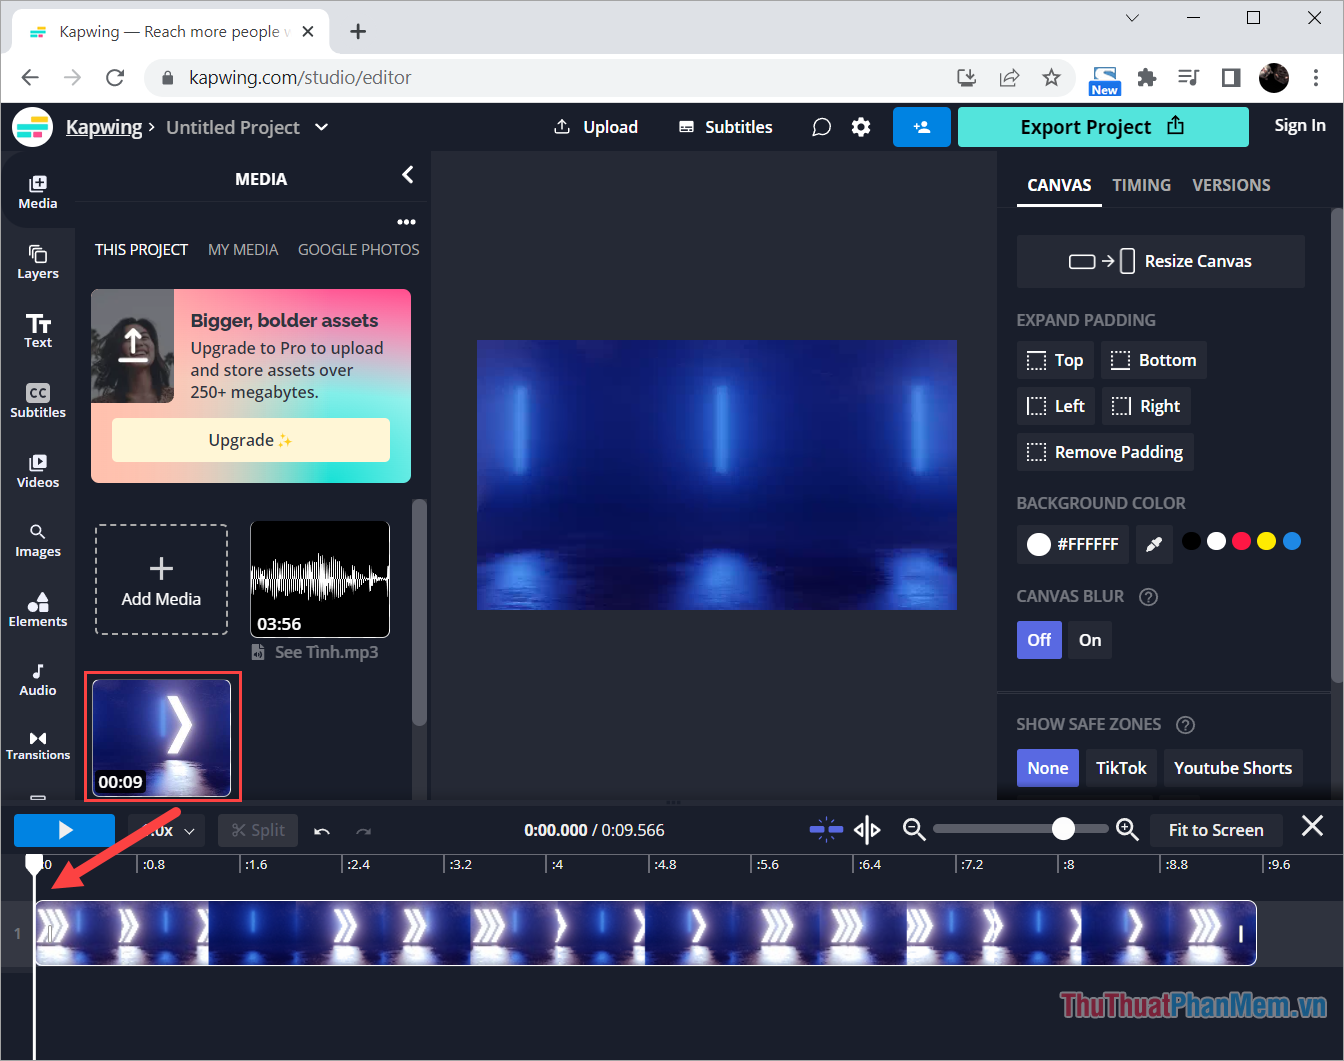Select the yellow background color swatch
Viewport: 1344px width, 1061px height.
click(1266, 540)
